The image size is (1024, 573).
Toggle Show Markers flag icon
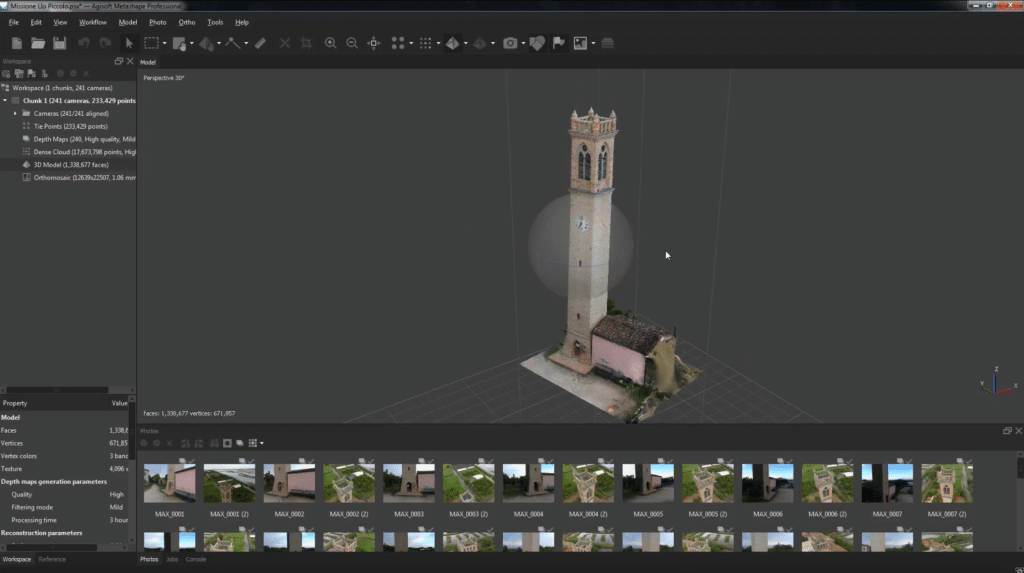tap(558, 43)
